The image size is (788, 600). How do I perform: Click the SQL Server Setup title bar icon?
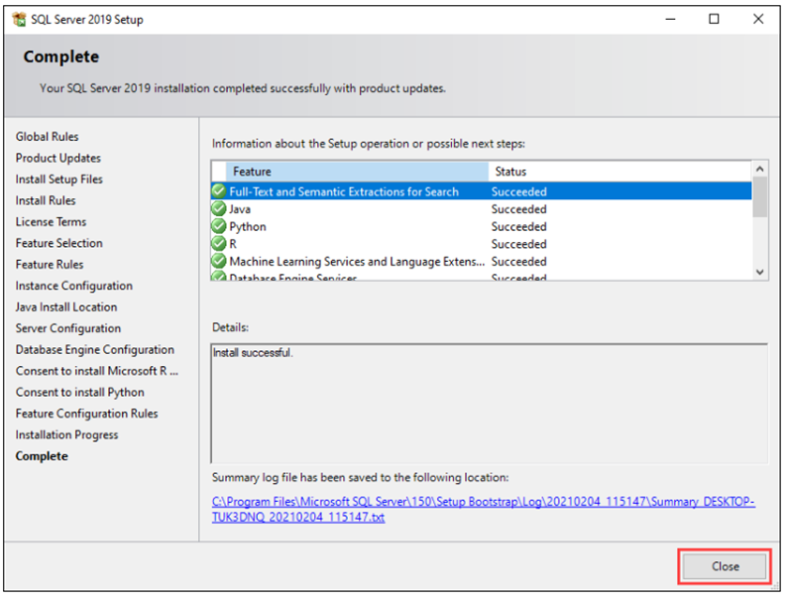pos(18,19)
